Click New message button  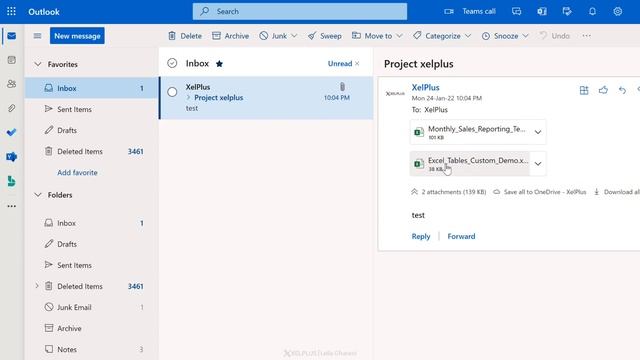pyautogui.click(x=77, y=36)
